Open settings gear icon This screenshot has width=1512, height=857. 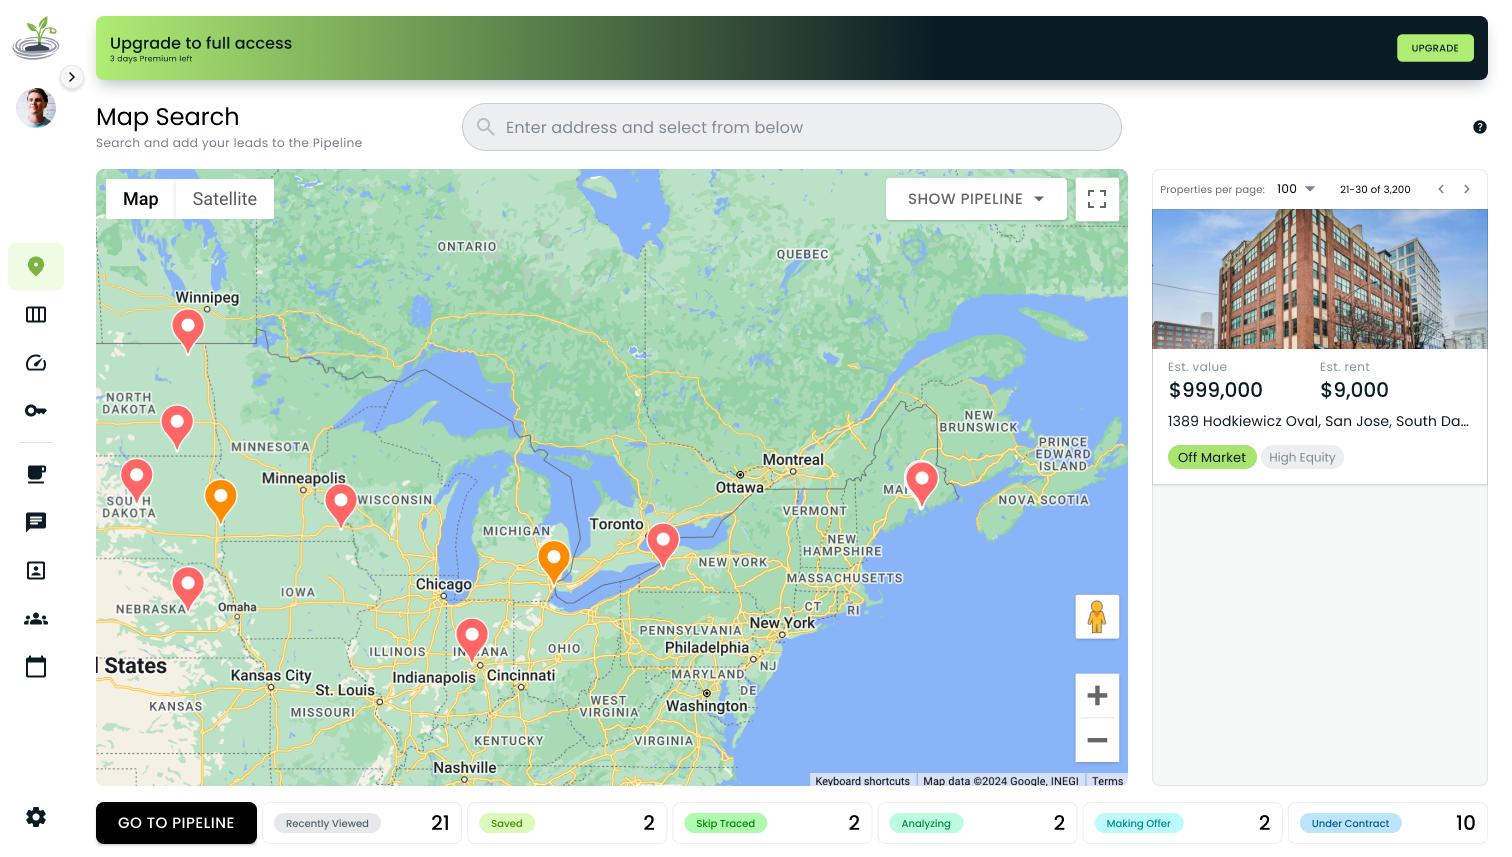(x=36, y=817)
